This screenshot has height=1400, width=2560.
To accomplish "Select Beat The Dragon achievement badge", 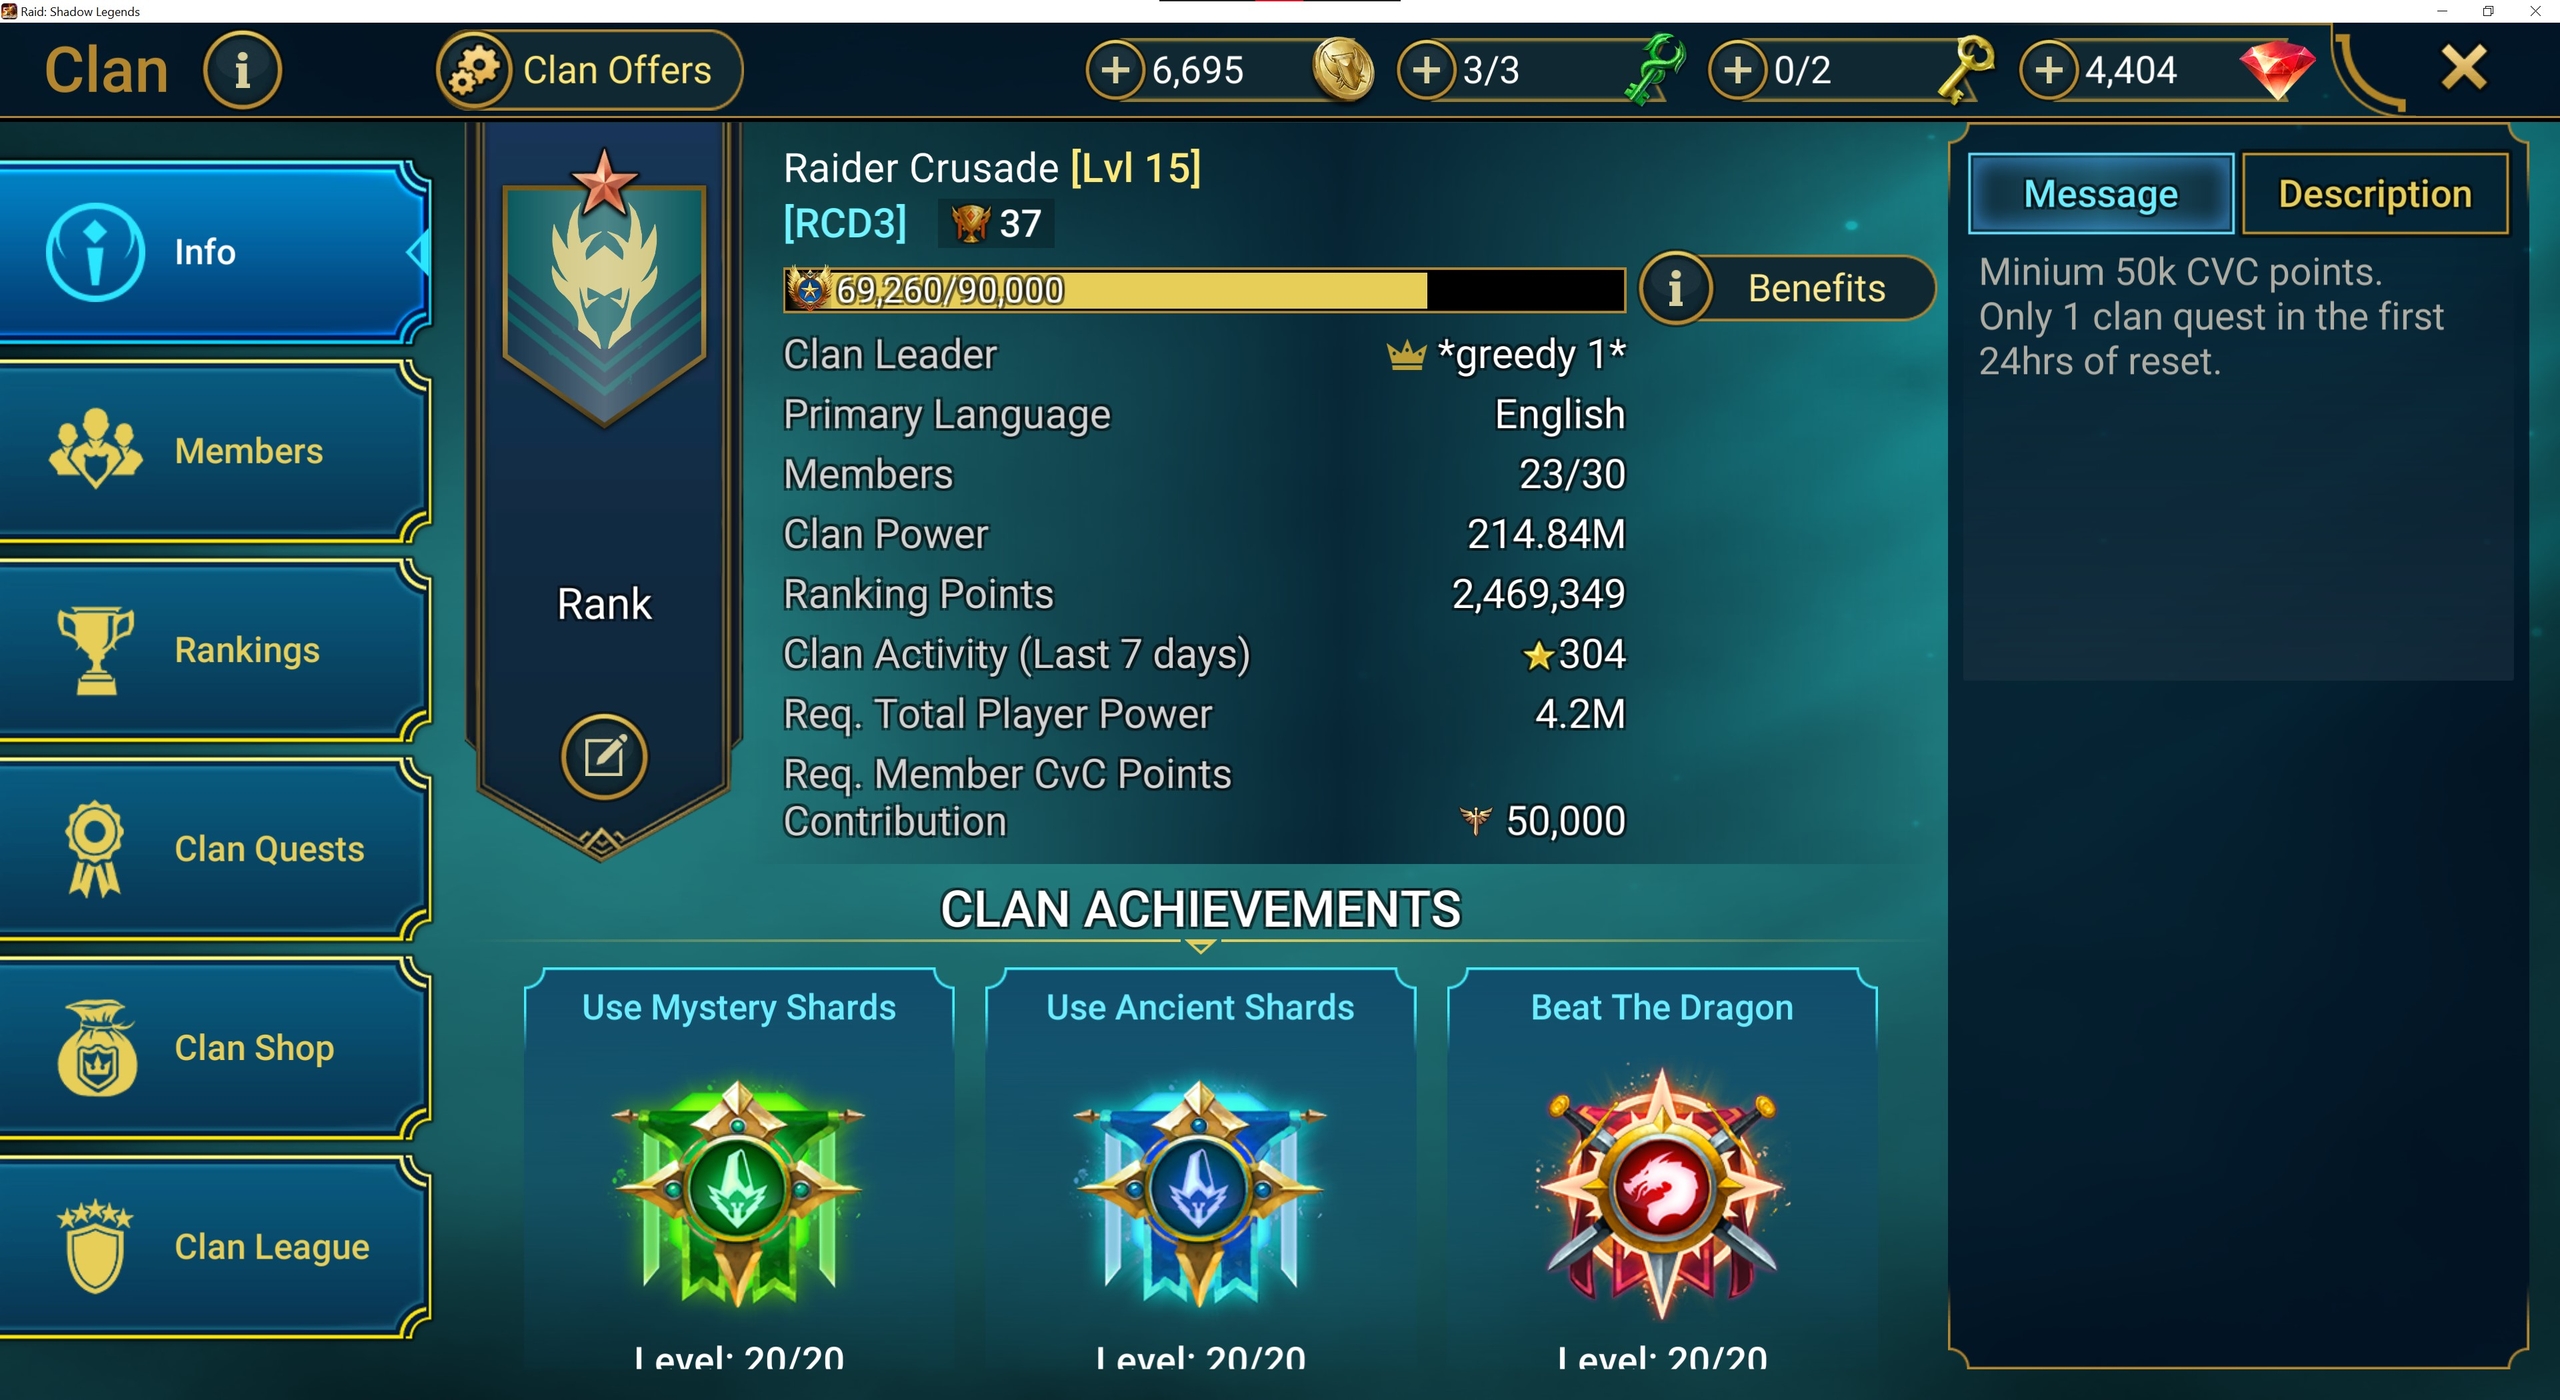I will click(1662, 1192).
